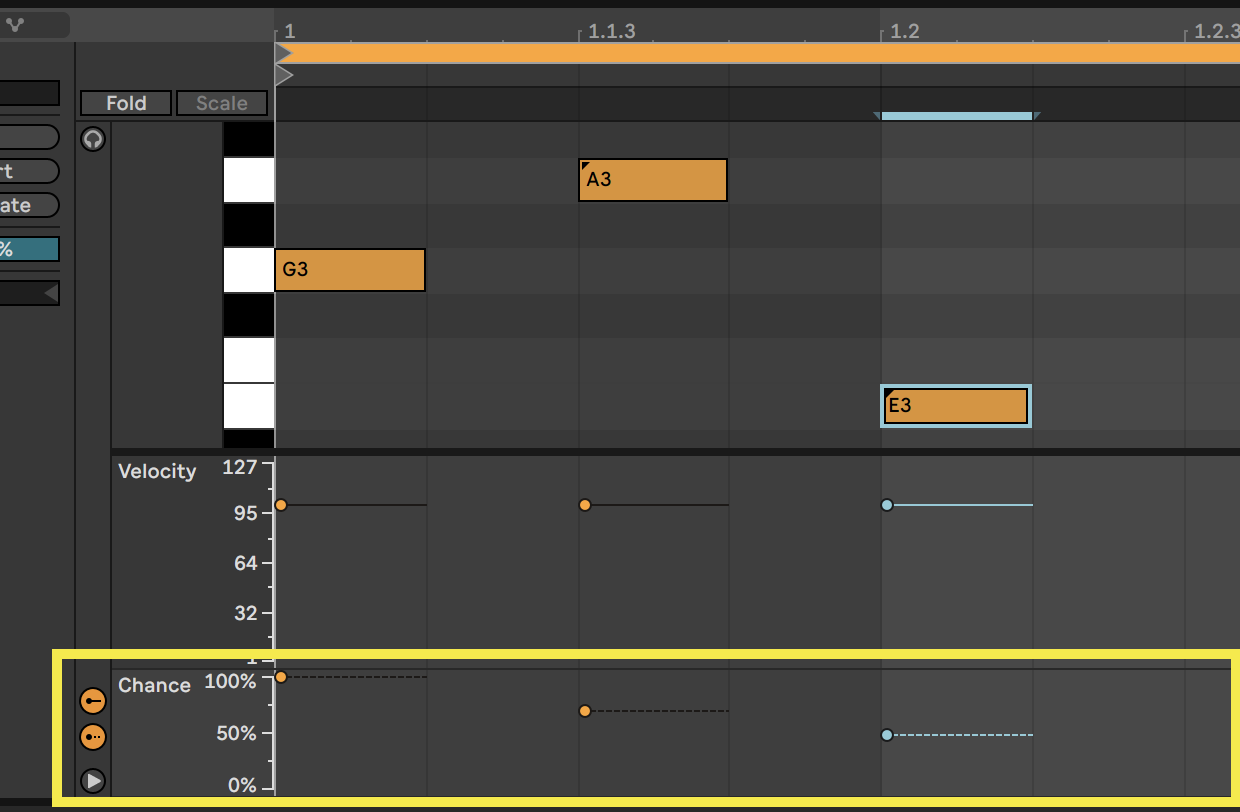Viewport: 1240px width, 812px height.
Task: Click the orange loop start marker triangle
Action: pos(283,52)
